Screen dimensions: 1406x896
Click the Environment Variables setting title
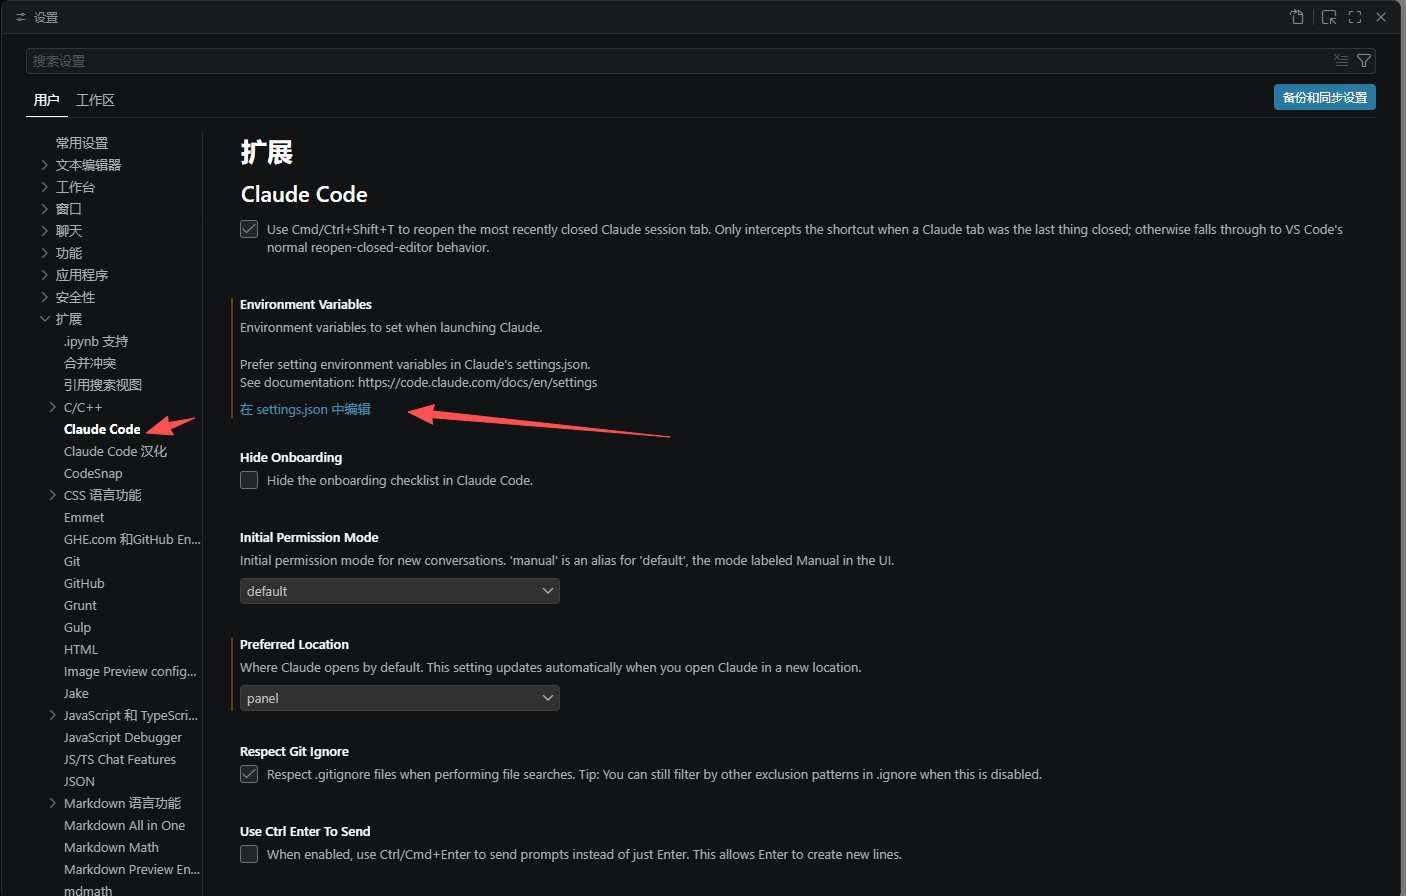click(x=306, y=304)
